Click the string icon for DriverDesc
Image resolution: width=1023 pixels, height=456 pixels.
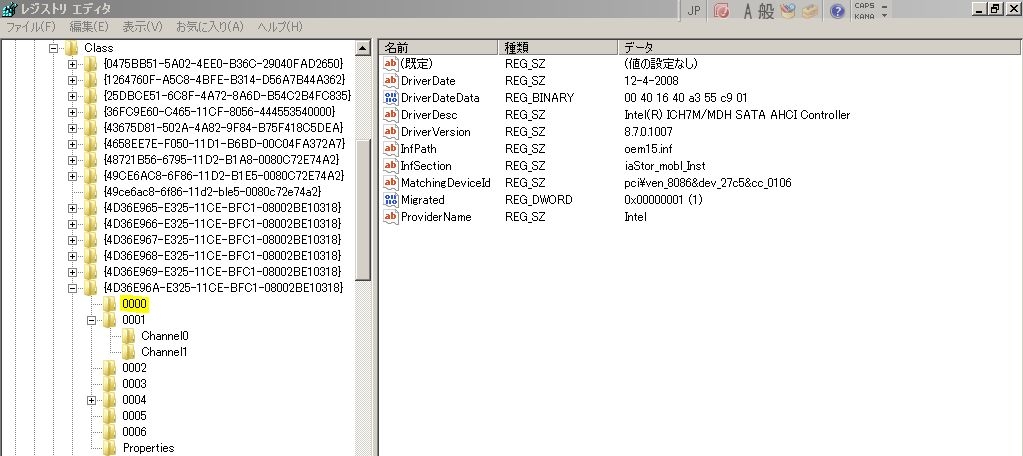coord(390,114)
